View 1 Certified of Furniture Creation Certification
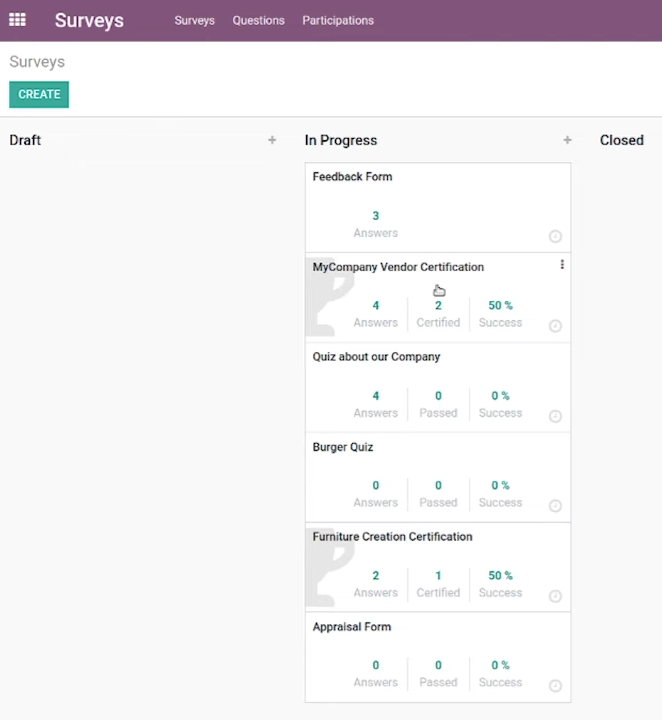The height and width of the screenshot is (720, 662). click(x=438, y=584)
